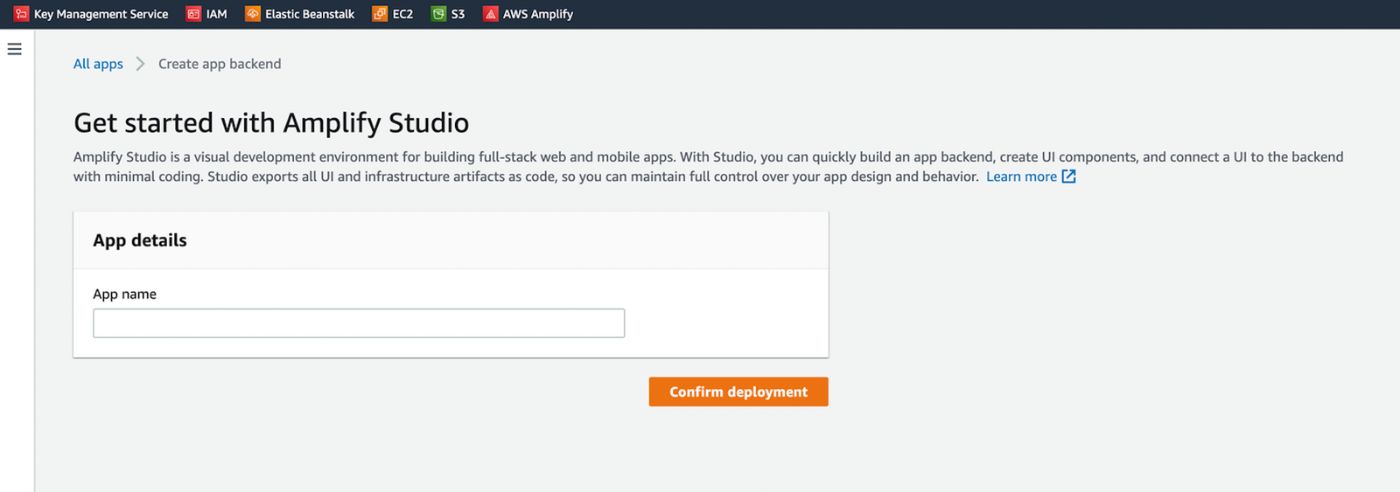Image resolution: width=1400 pixels, height=492 pixels.
Task: Open the Elastic Beanstalk text shortcut
Action: [x=309, y=14]
